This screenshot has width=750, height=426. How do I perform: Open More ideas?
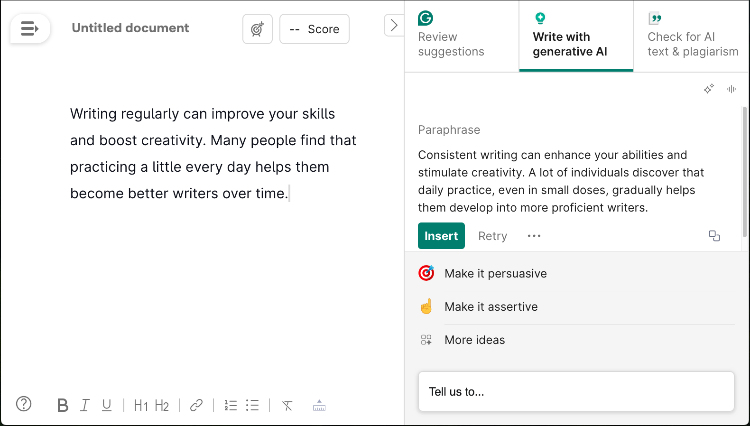[x=576, y=340]
